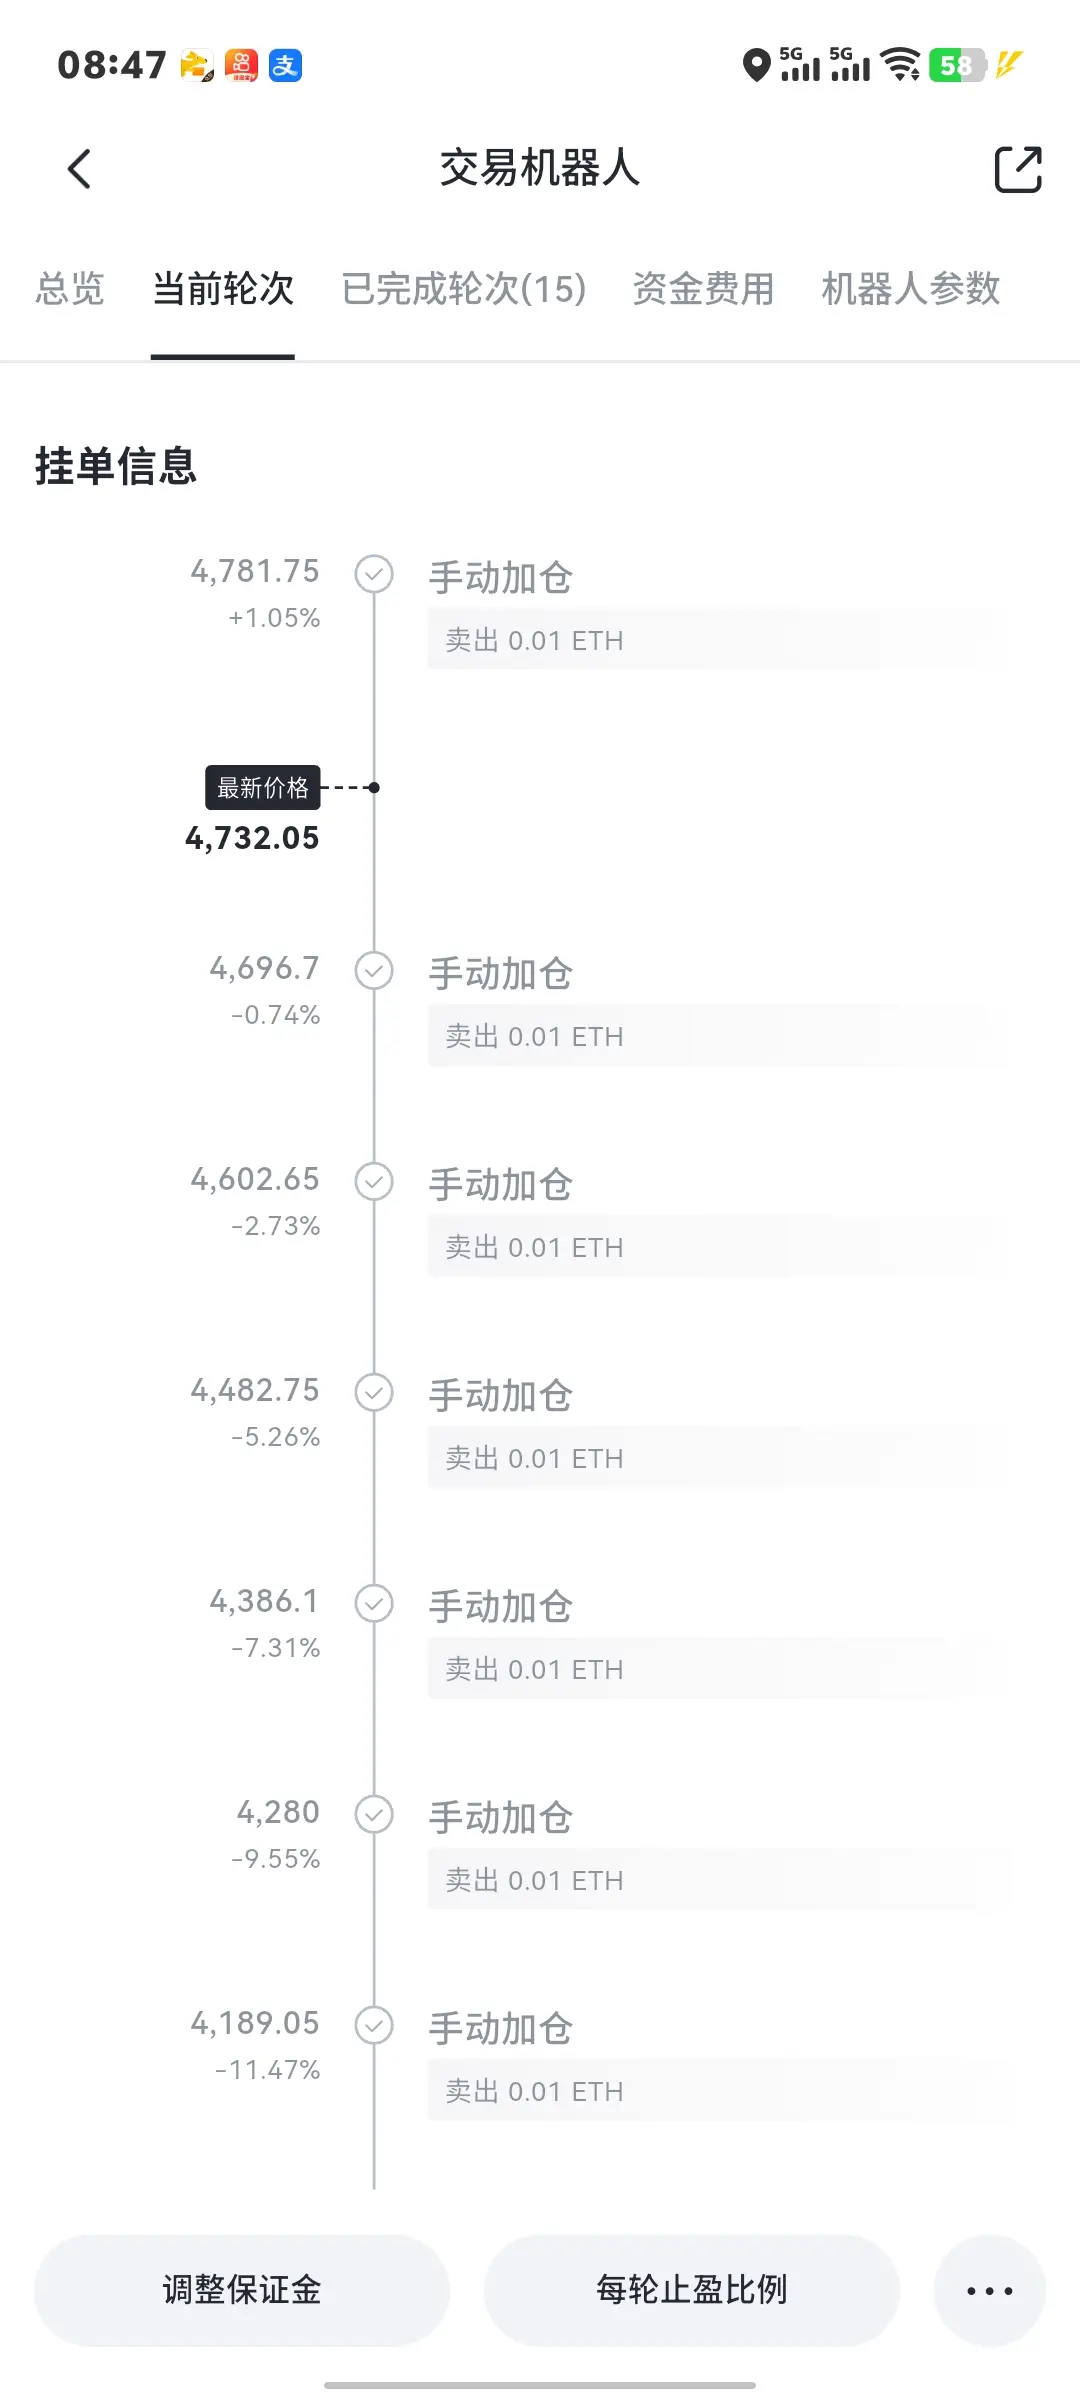Tap the 最新价格 marker on the timeline

(263, 788)
